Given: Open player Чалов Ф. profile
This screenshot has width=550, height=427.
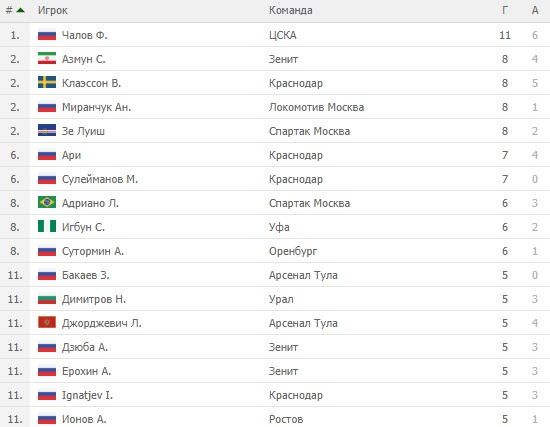Looking at the screenshot, I should pos(85,35).
